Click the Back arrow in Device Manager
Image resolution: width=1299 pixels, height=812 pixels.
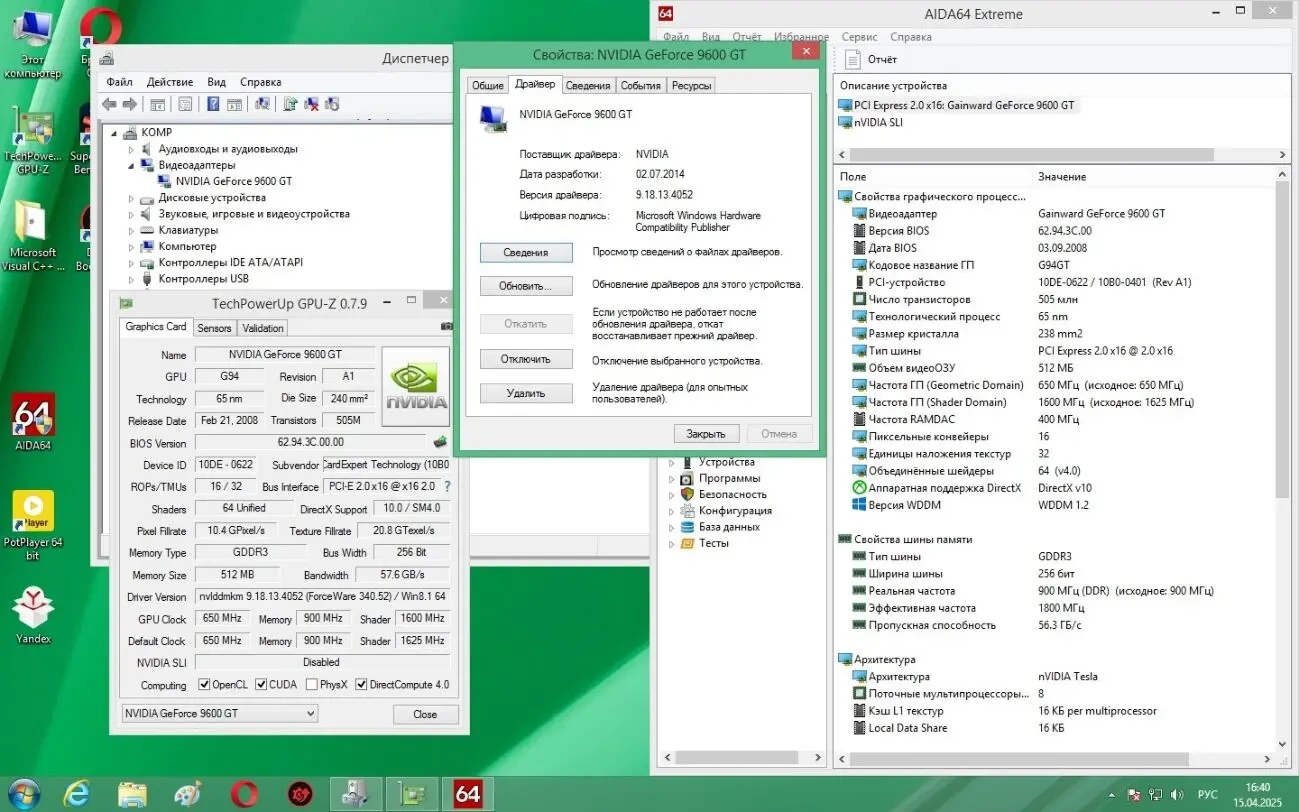click(109, 103)
